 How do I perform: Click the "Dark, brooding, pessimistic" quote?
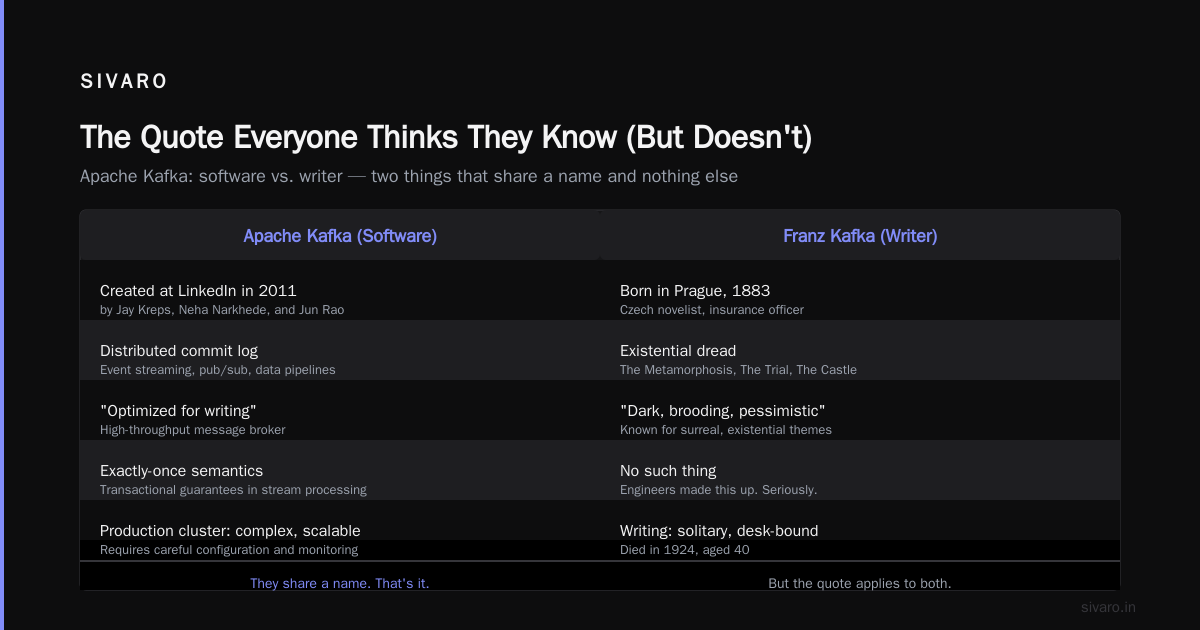pos(722,411)
